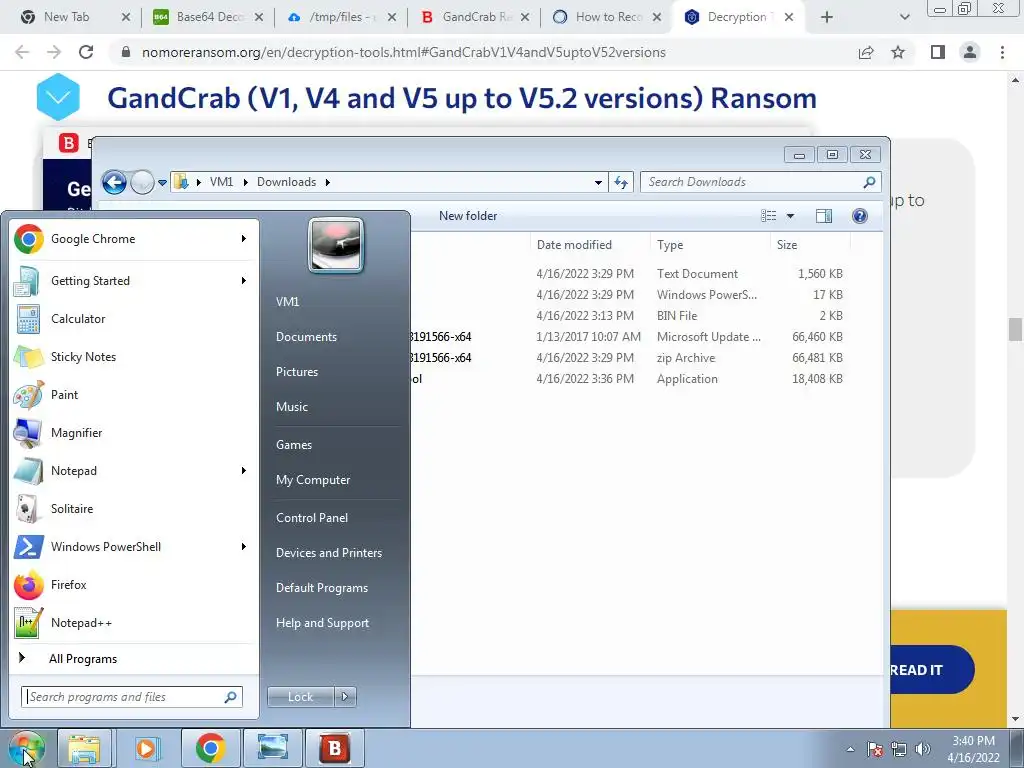This screenshot has width=1024, height=768.
Task: Open Explorer help icon
Action: (x=860, y=216)
